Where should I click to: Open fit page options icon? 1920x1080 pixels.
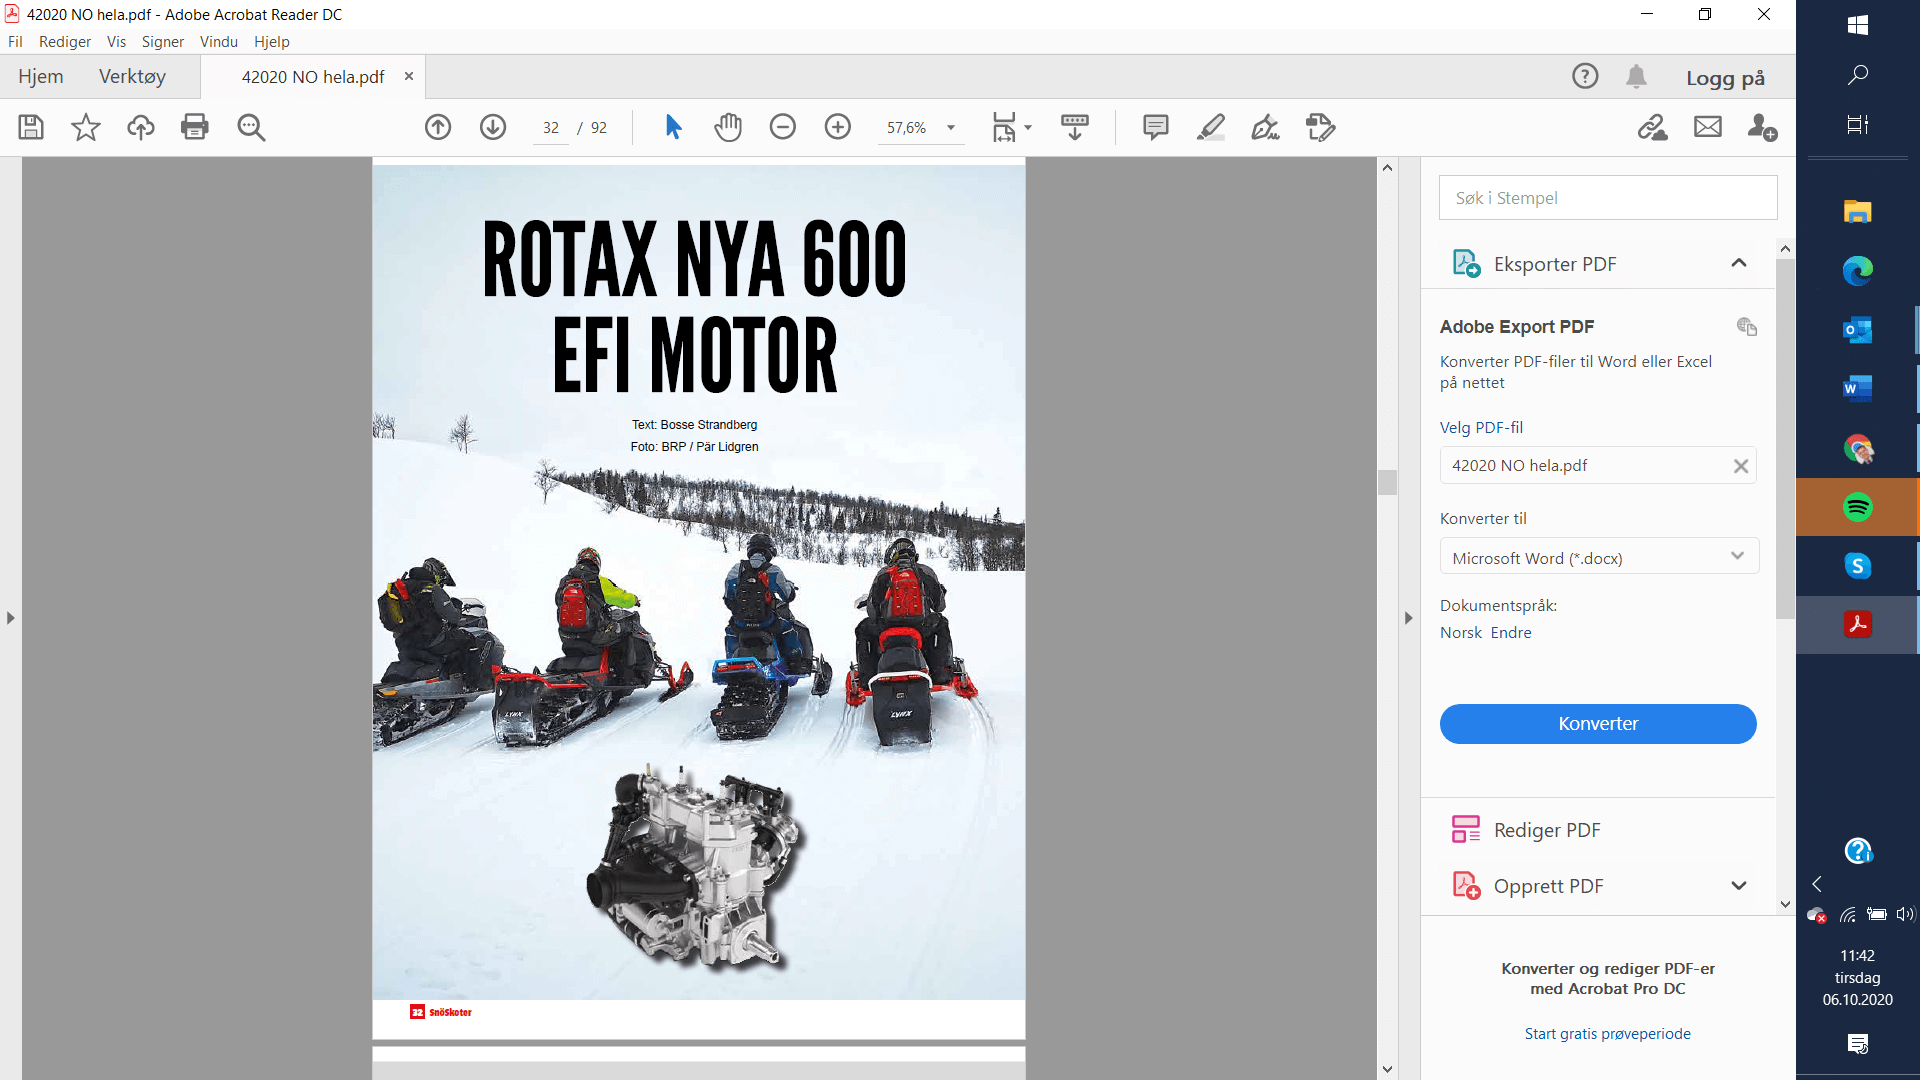pyautogui.click(x=1004, y=127)
